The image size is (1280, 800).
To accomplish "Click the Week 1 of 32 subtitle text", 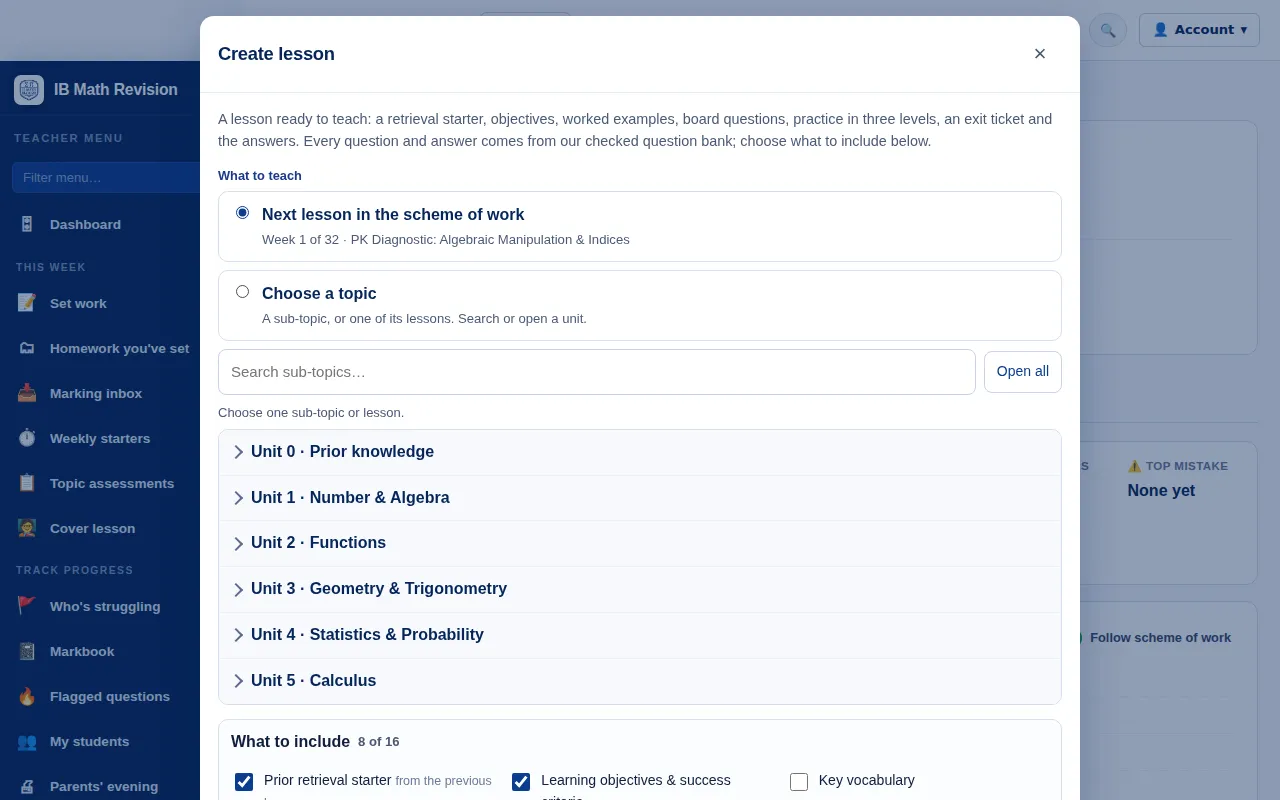I will pyautogui.click(x=446, y=240).
